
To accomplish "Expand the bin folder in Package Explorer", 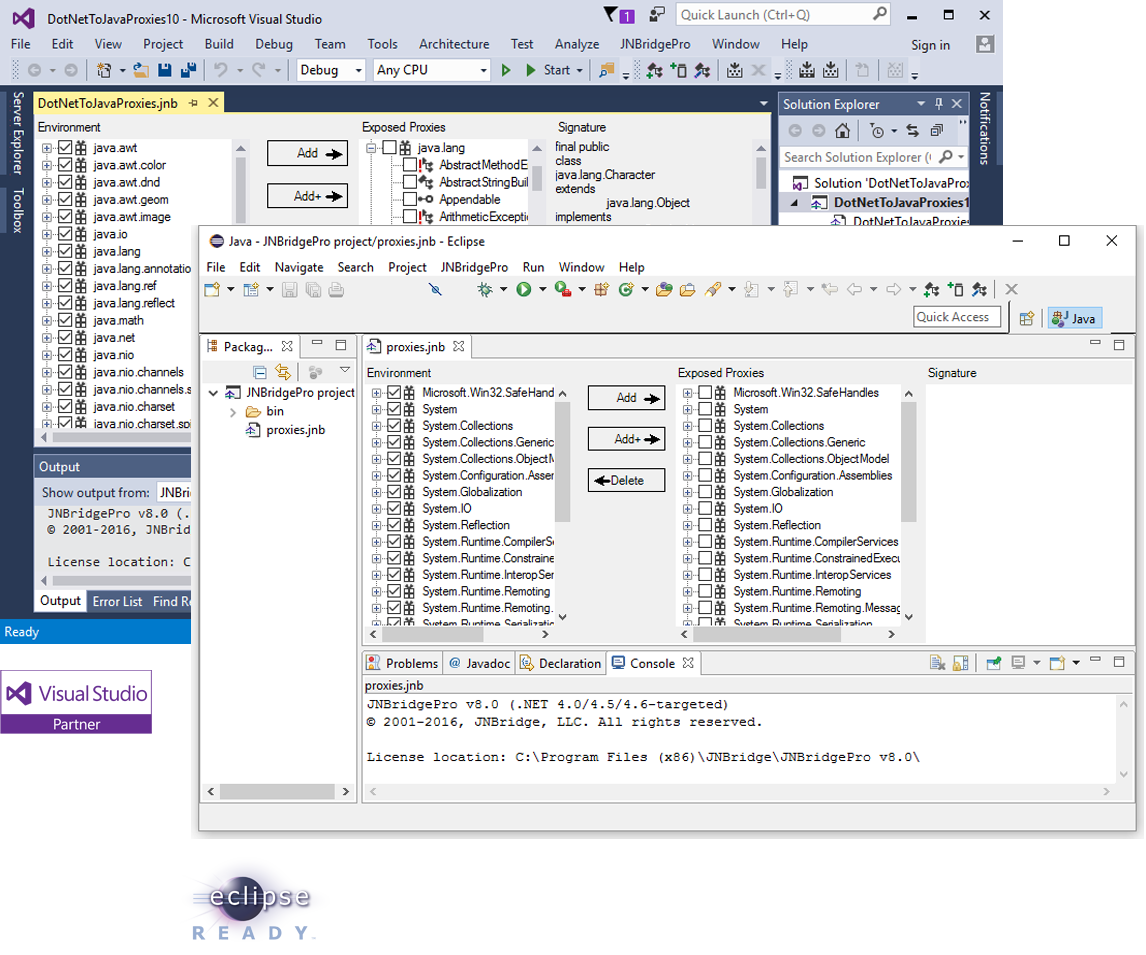I will coord(232,412).
